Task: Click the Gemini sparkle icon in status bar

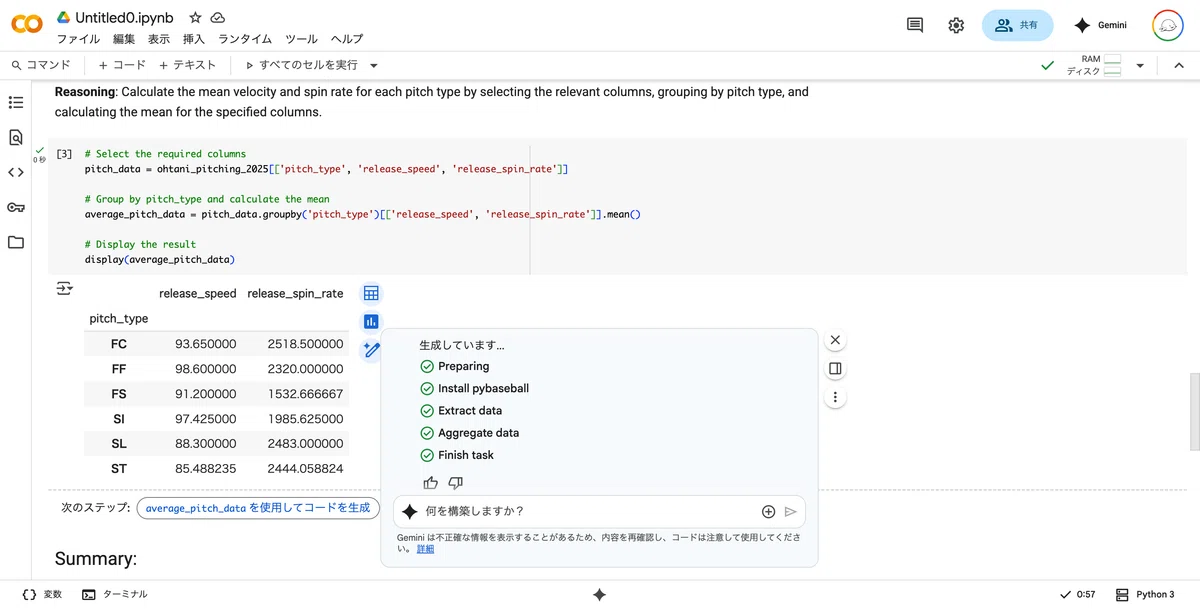Action: point(599,594)
